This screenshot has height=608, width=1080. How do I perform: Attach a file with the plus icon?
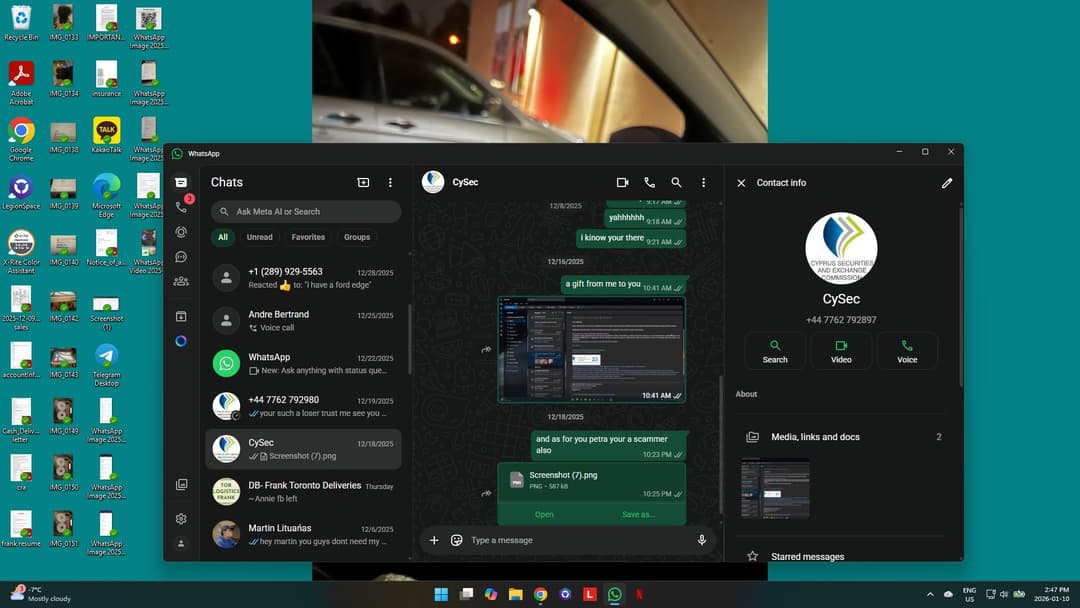(x=434, y=541)
